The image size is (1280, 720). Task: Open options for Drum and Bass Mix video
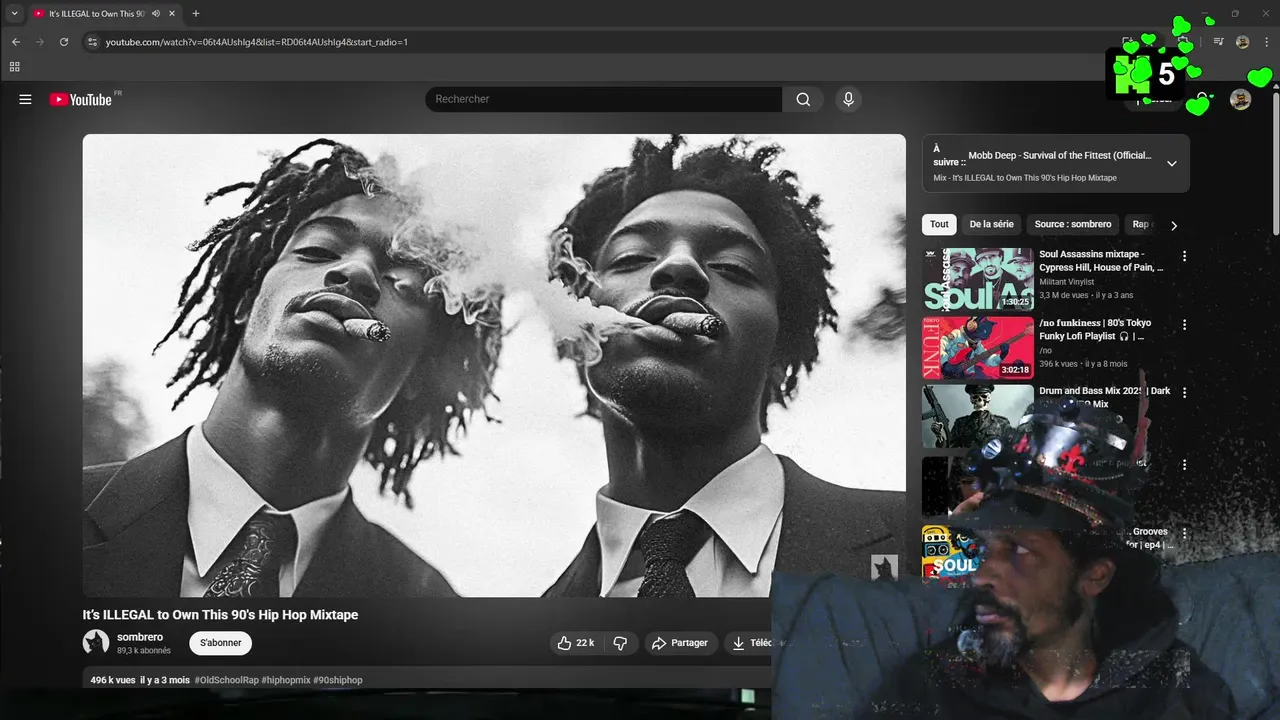(x=1184, y=393)
